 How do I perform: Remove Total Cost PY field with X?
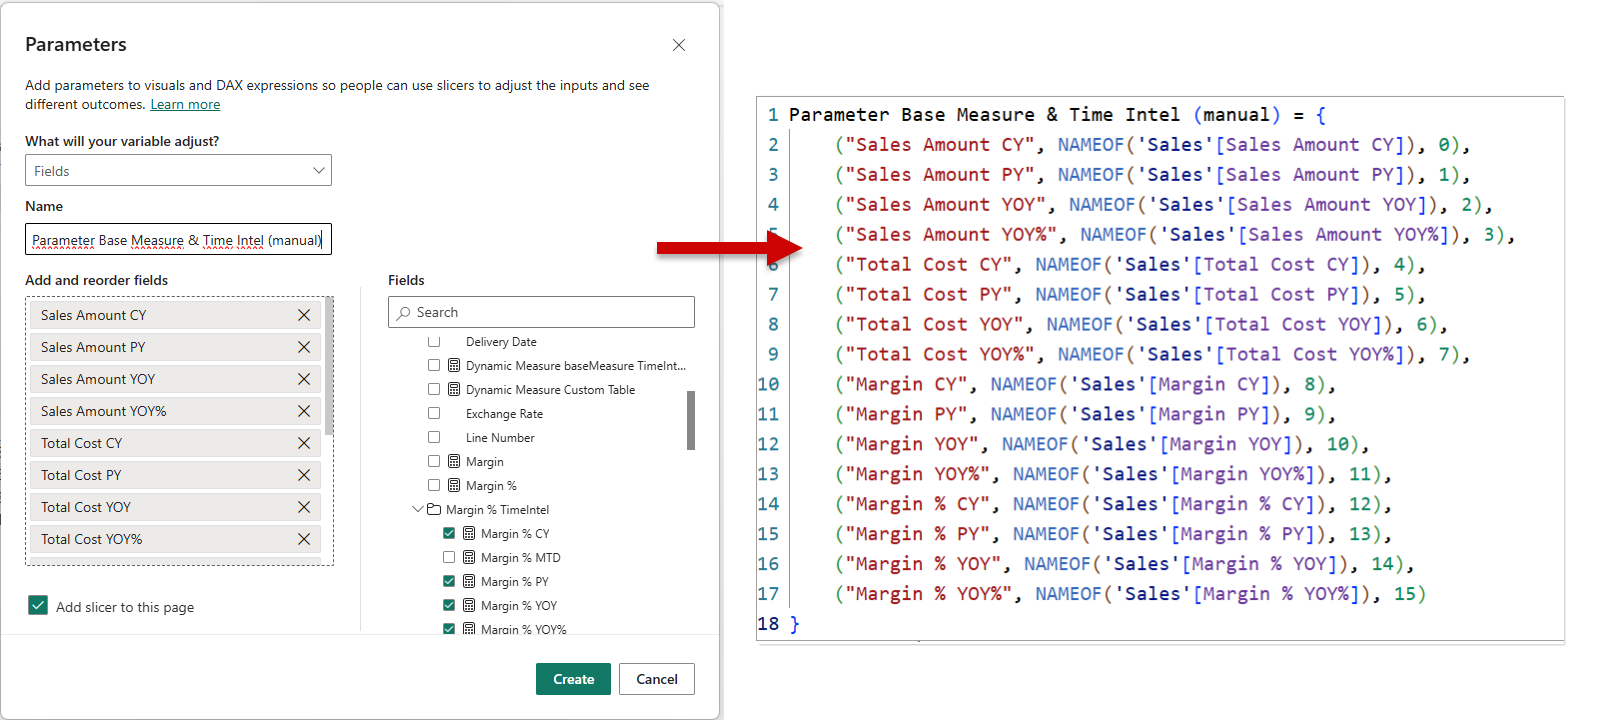click(x=304, y=475)
